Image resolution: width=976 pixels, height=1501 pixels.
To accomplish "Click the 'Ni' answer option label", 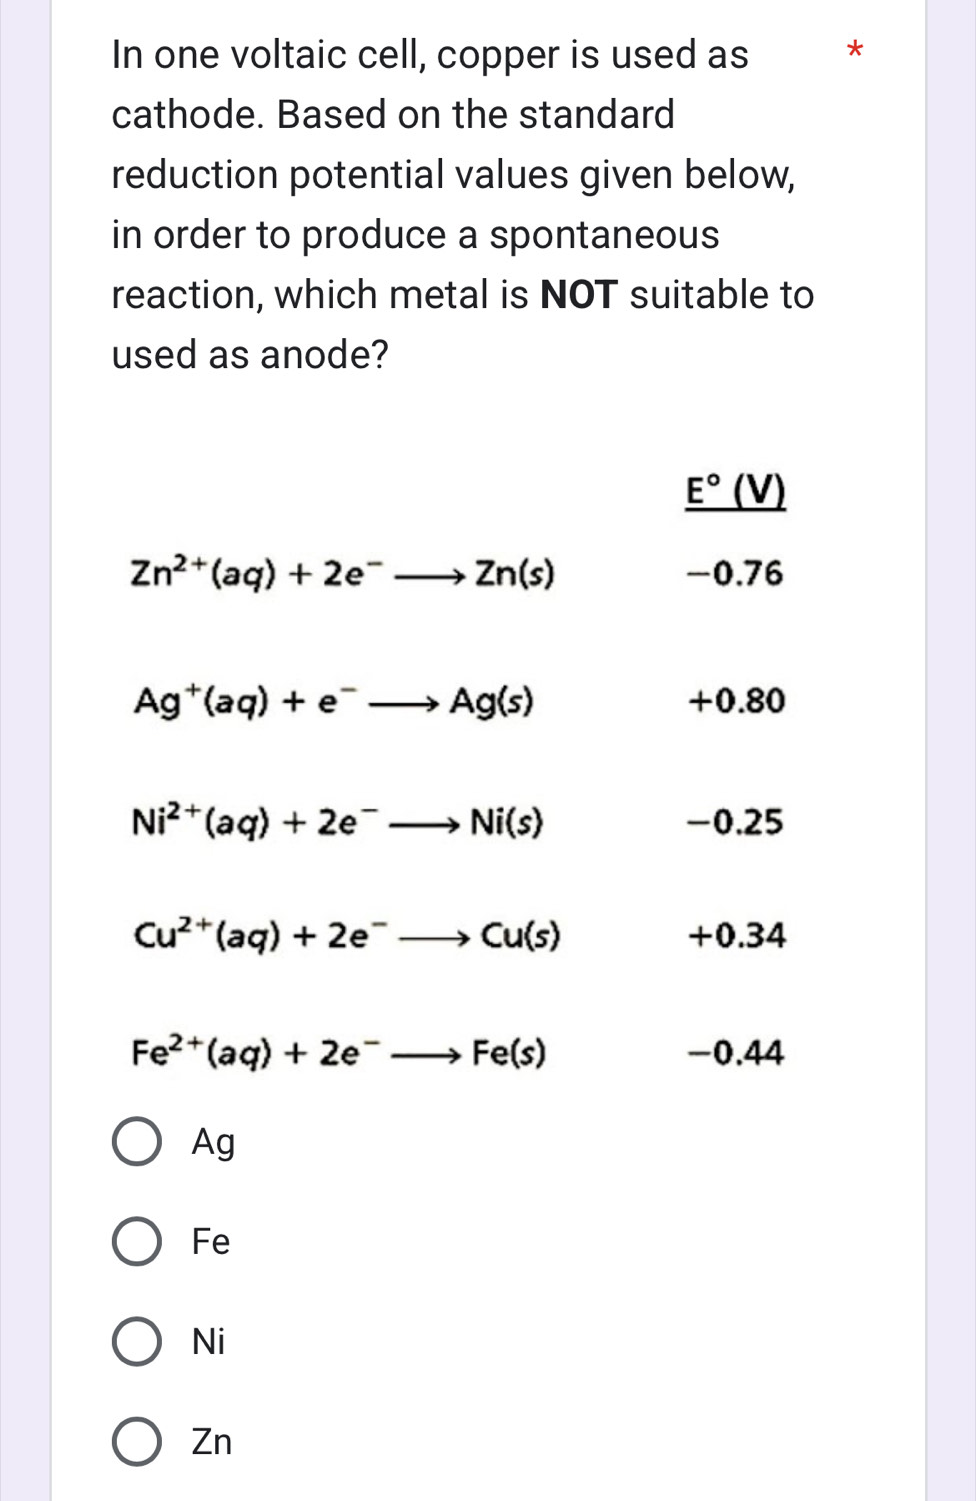I will pyautogui.click(x=209, y=1342).
